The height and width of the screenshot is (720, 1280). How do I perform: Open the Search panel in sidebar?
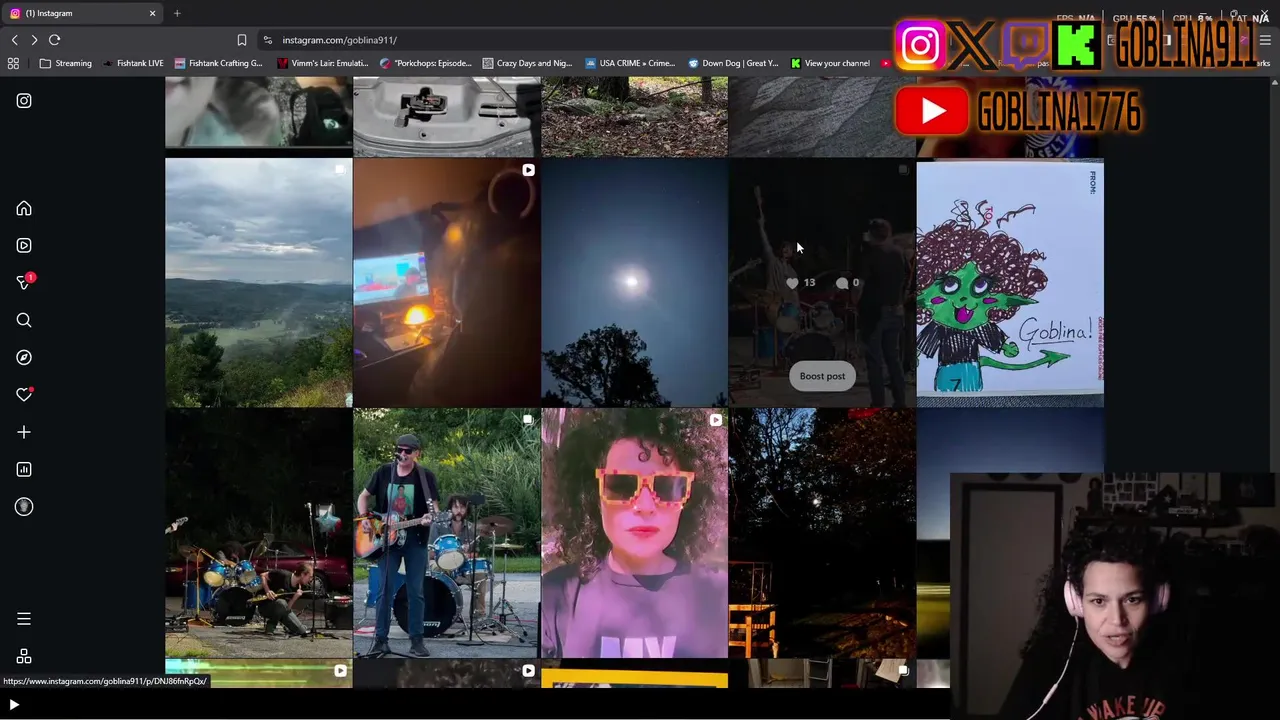coord(24,320)
